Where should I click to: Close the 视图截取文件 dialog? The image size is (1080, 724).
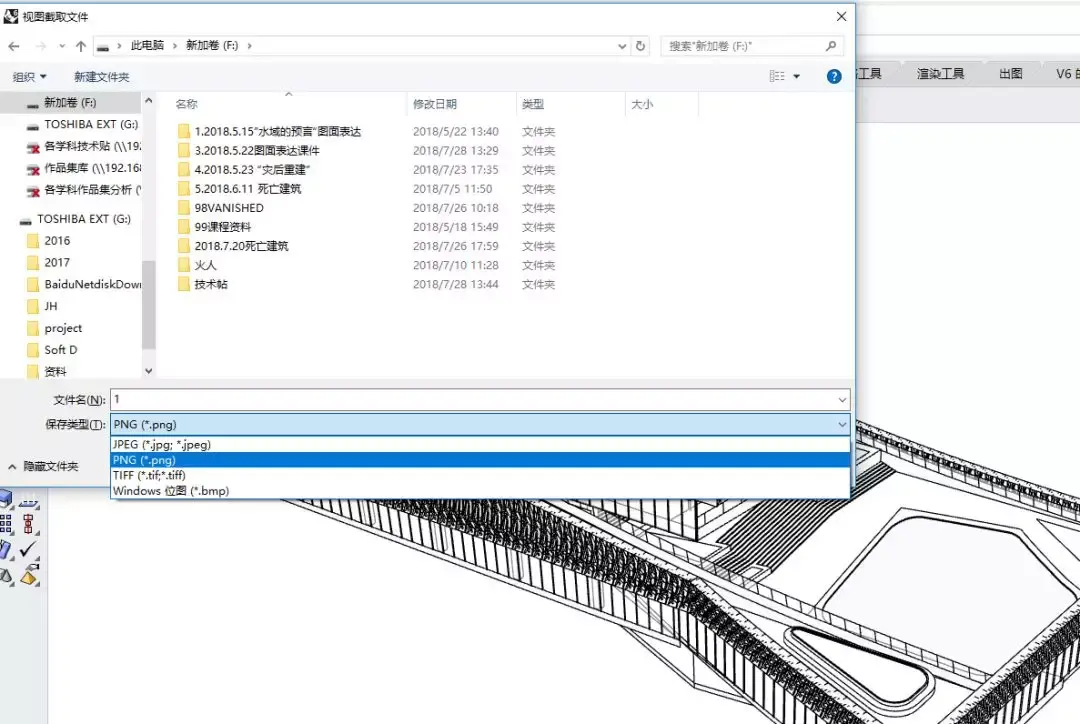point(841,17)
